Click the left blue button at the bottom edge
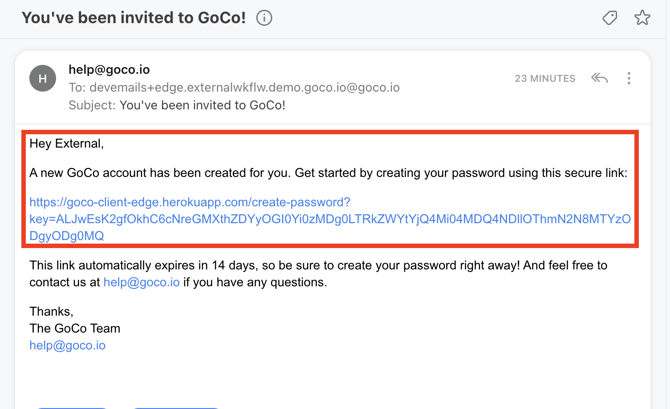Image resolution: width=670 pixels, height=409 pixels. pos(72,407)
